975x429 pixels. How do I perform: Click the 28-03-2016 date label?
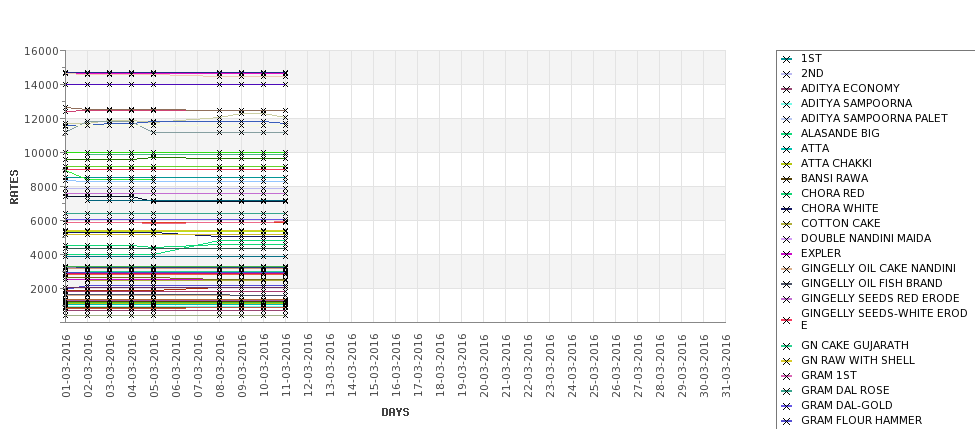point(660,366)
